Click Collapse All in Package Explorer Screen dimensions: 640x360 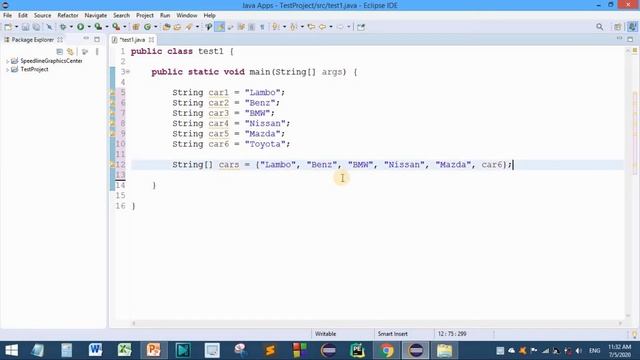pyautogui.click(x=60, y=52)
